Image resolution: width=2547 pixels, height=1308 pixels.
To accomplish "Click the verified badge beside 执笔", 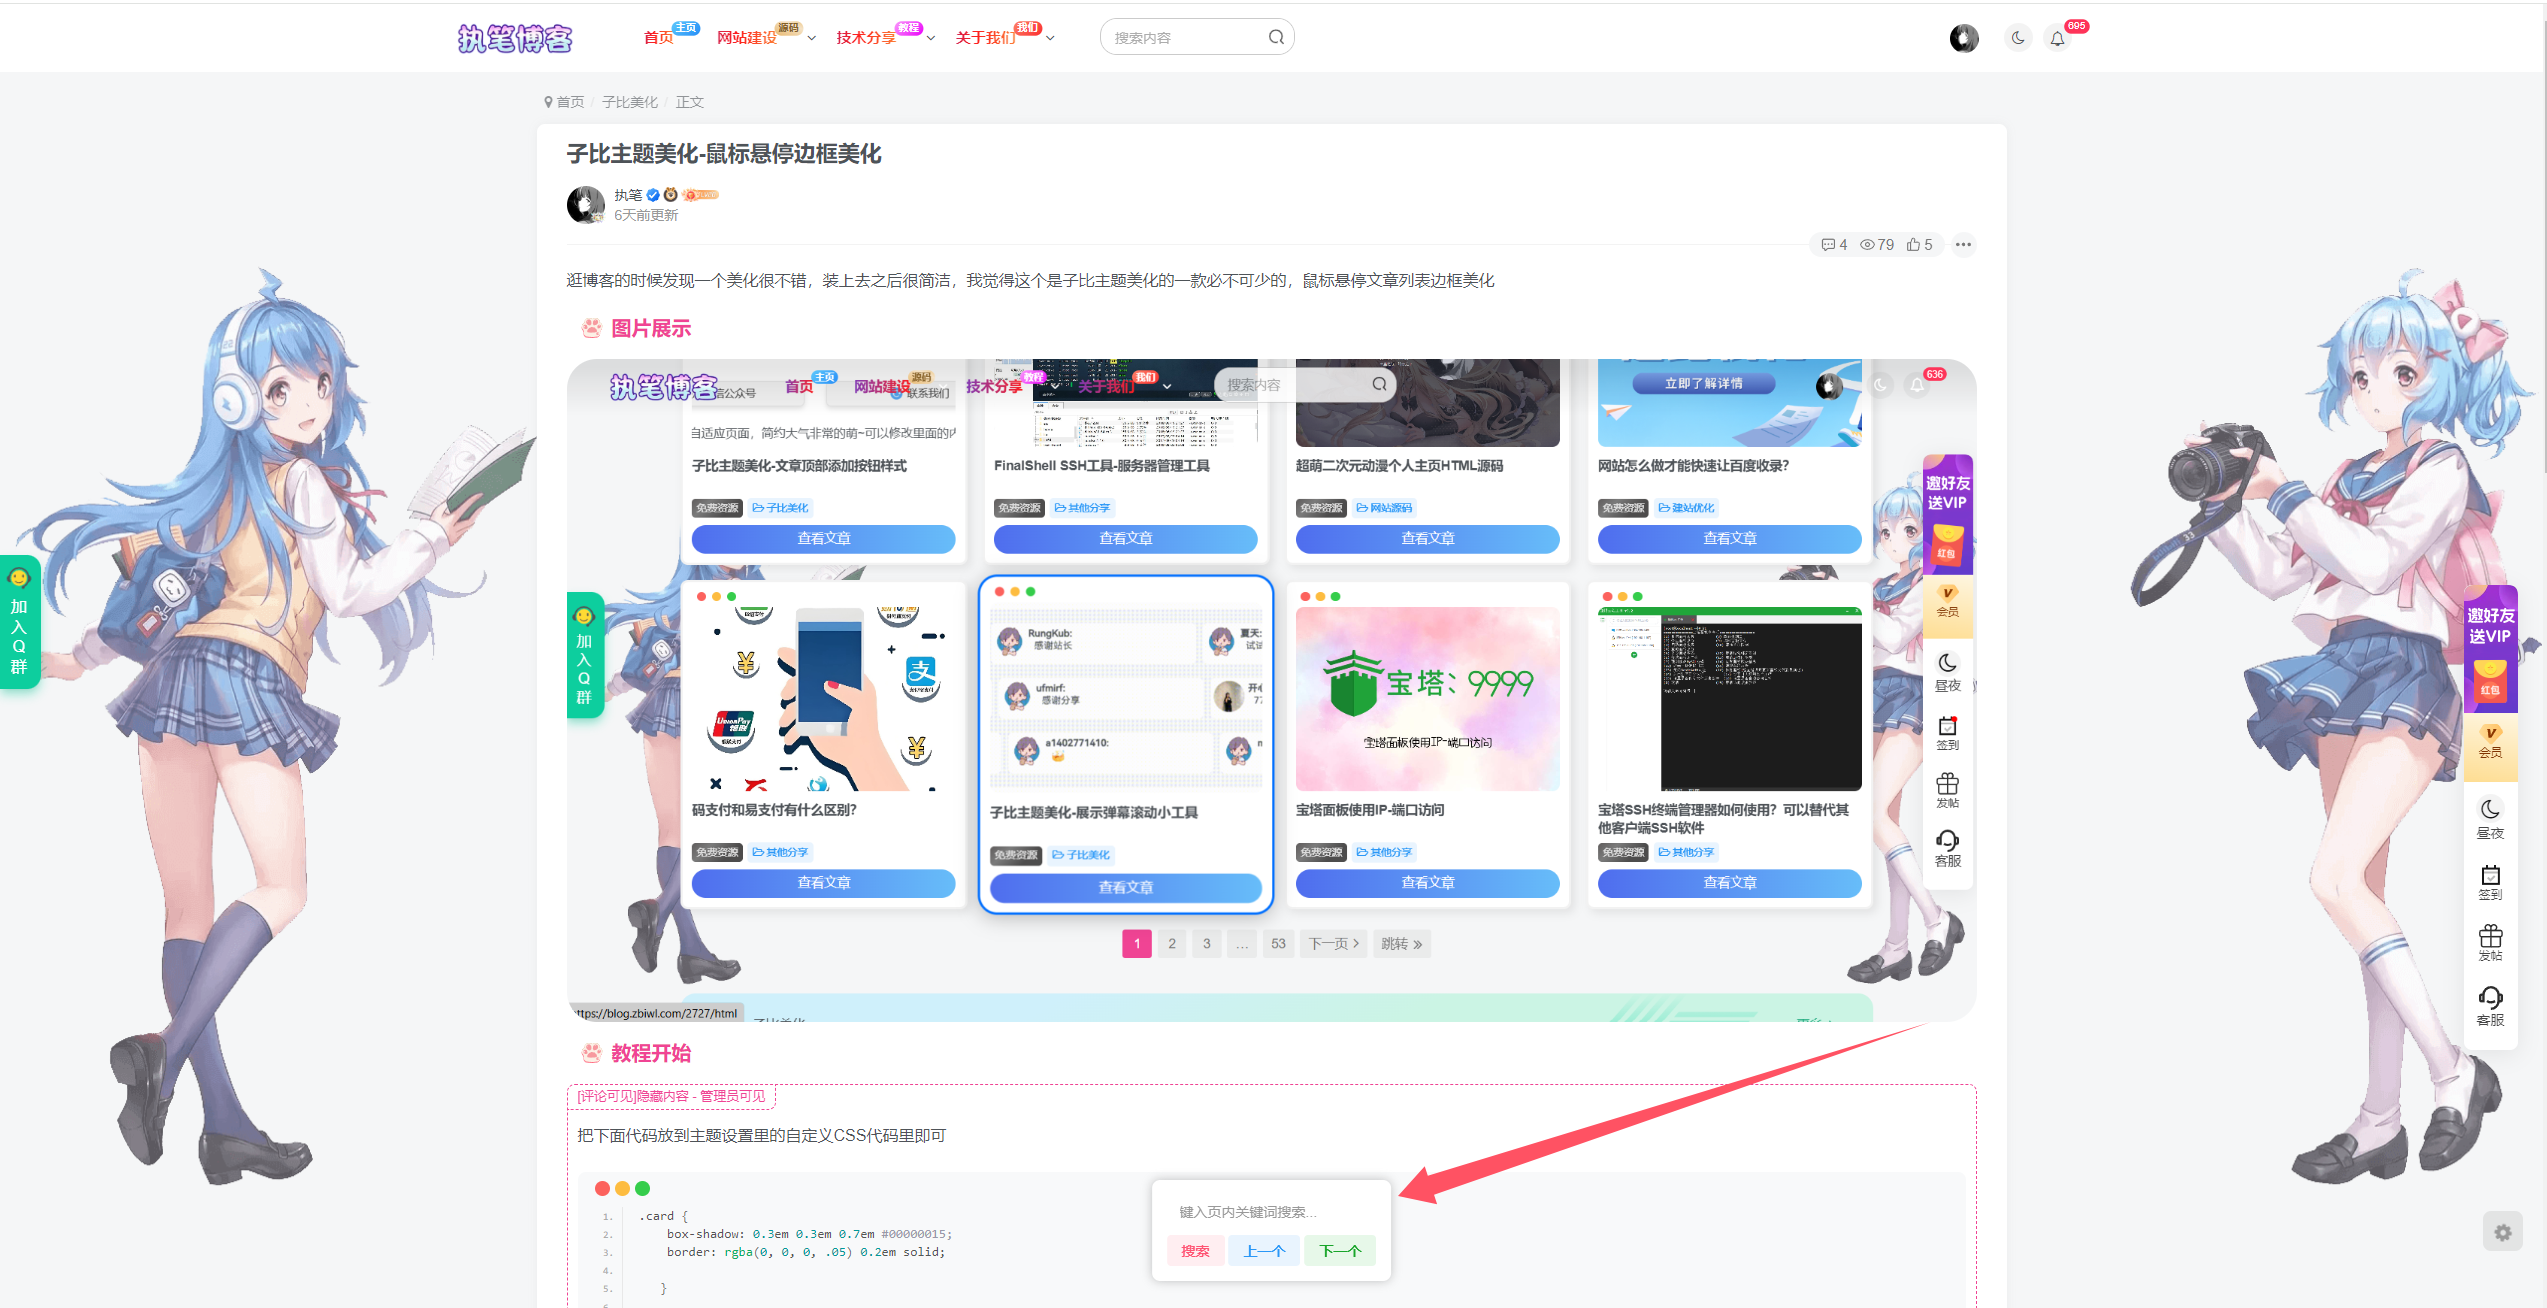I will click(x=653, y=195).
